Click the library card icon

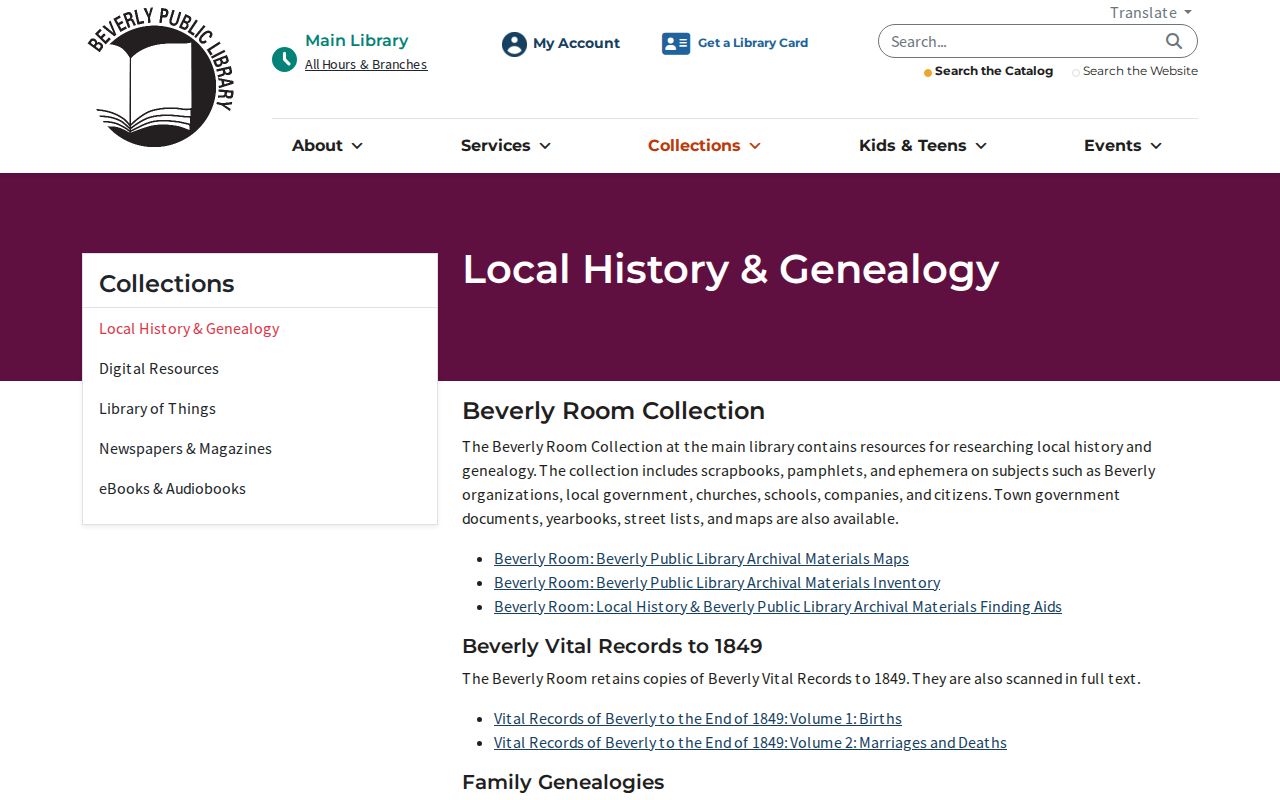(x=676, y=43)
